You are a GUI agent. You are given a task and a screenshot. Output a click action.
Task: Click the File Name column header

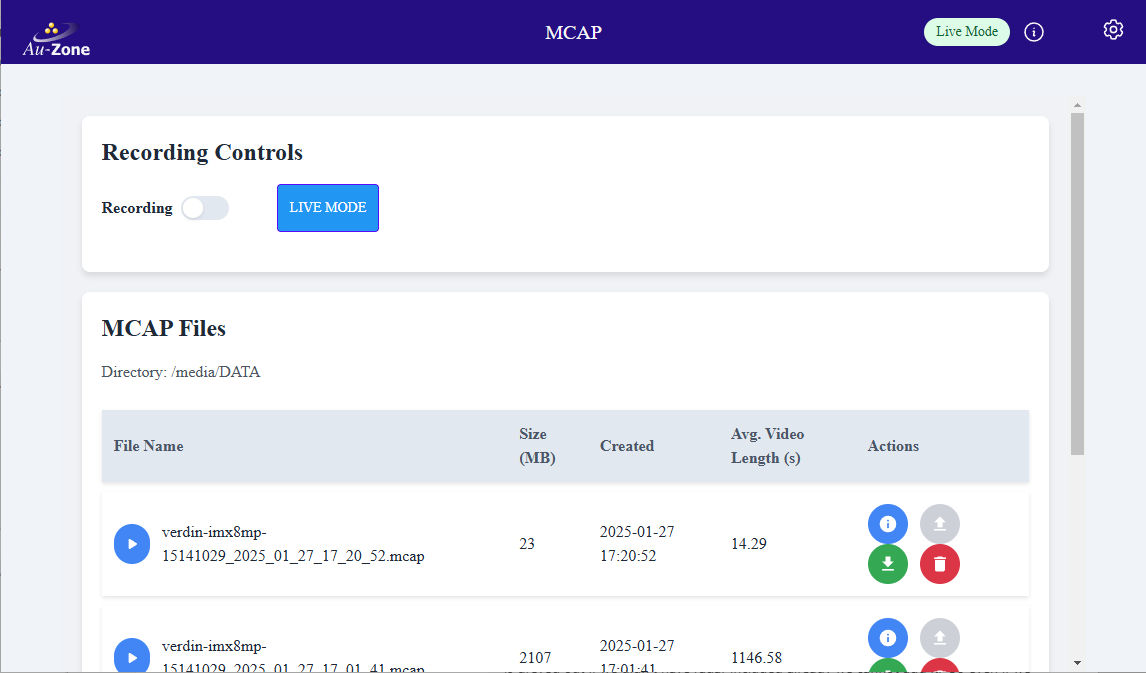coord(148,446)
